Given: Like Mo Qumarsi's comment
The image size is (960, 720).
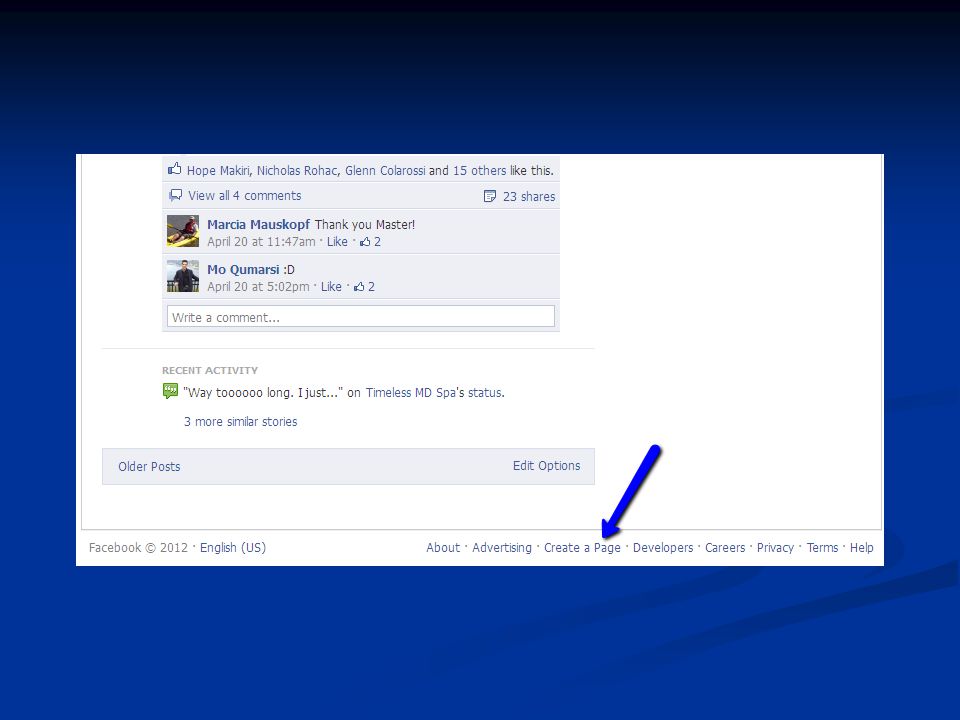Looking at the screenshot, I should 331,287.
